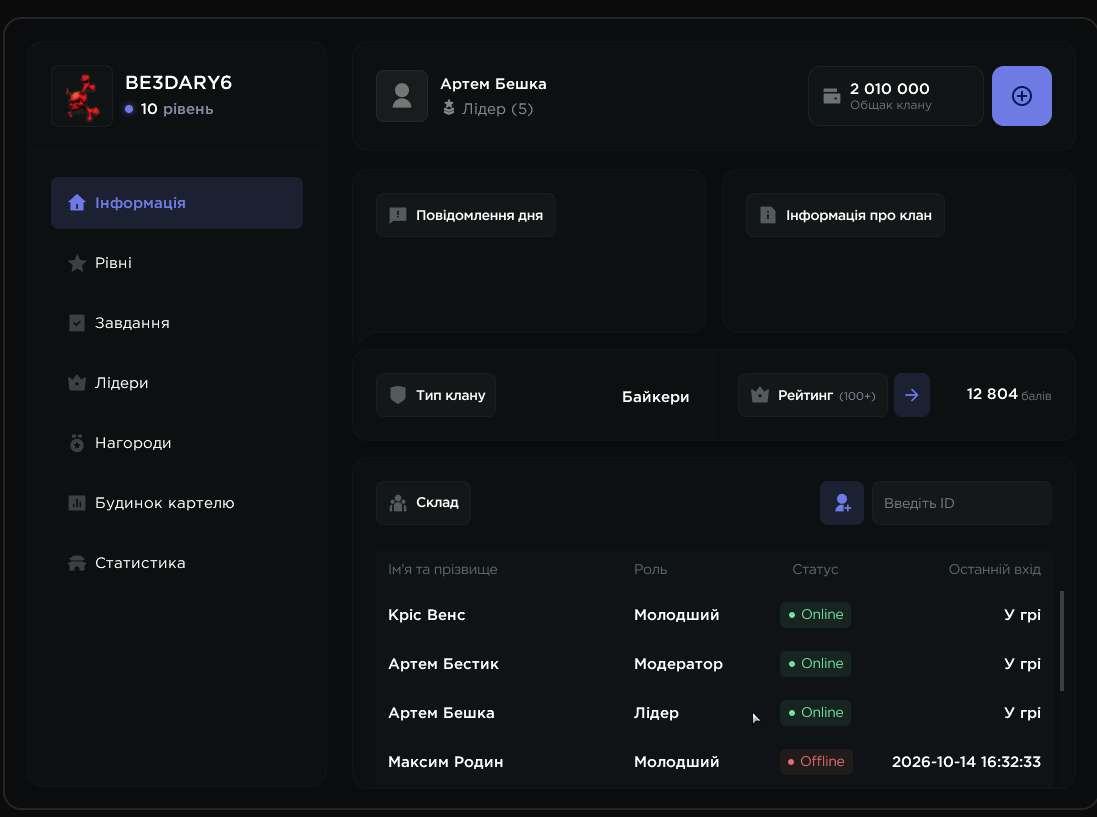Screen dimensions: 1097x817
Task: Open the Інформація menu section
Action: pos(177,203)
